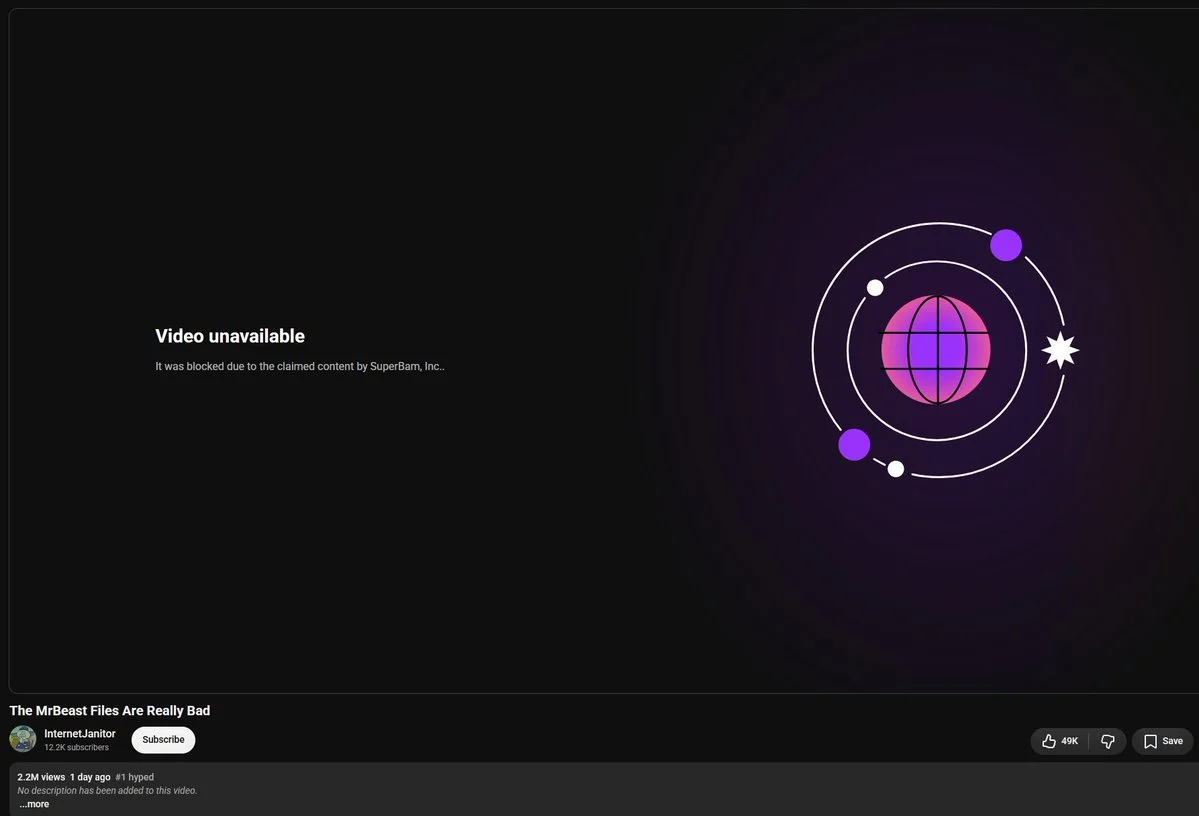
Task: Open the InternetJanitor channel name link
Action: click(x=80, y=733)
